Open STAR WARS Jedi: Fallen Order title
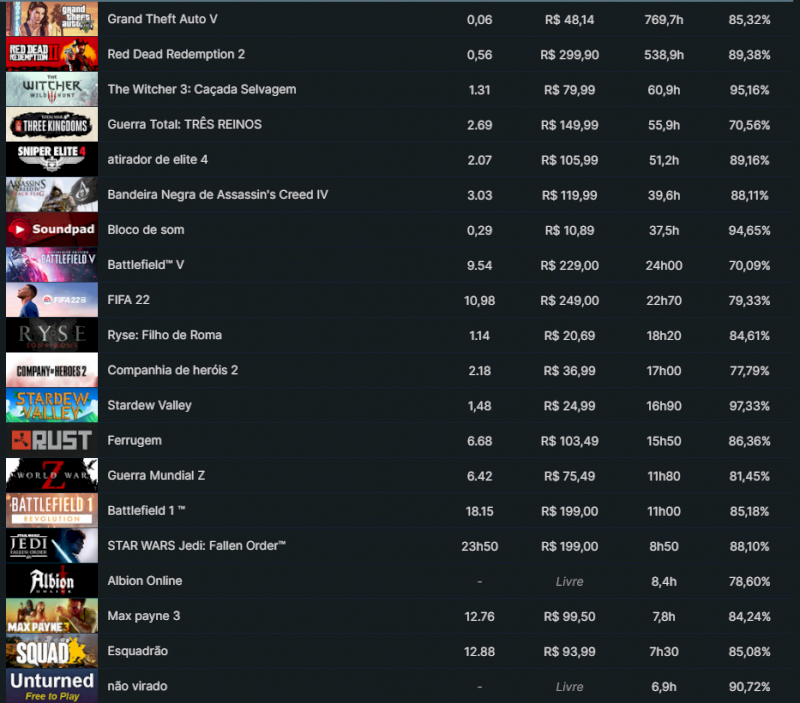The image size is (800, 703). (x=196, y=546)
